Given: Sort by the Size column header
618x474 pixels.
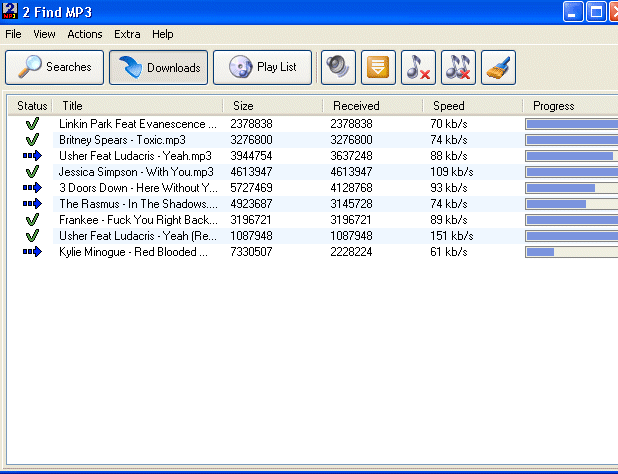Looking at the screenshot, I should (x=273, y=106).
